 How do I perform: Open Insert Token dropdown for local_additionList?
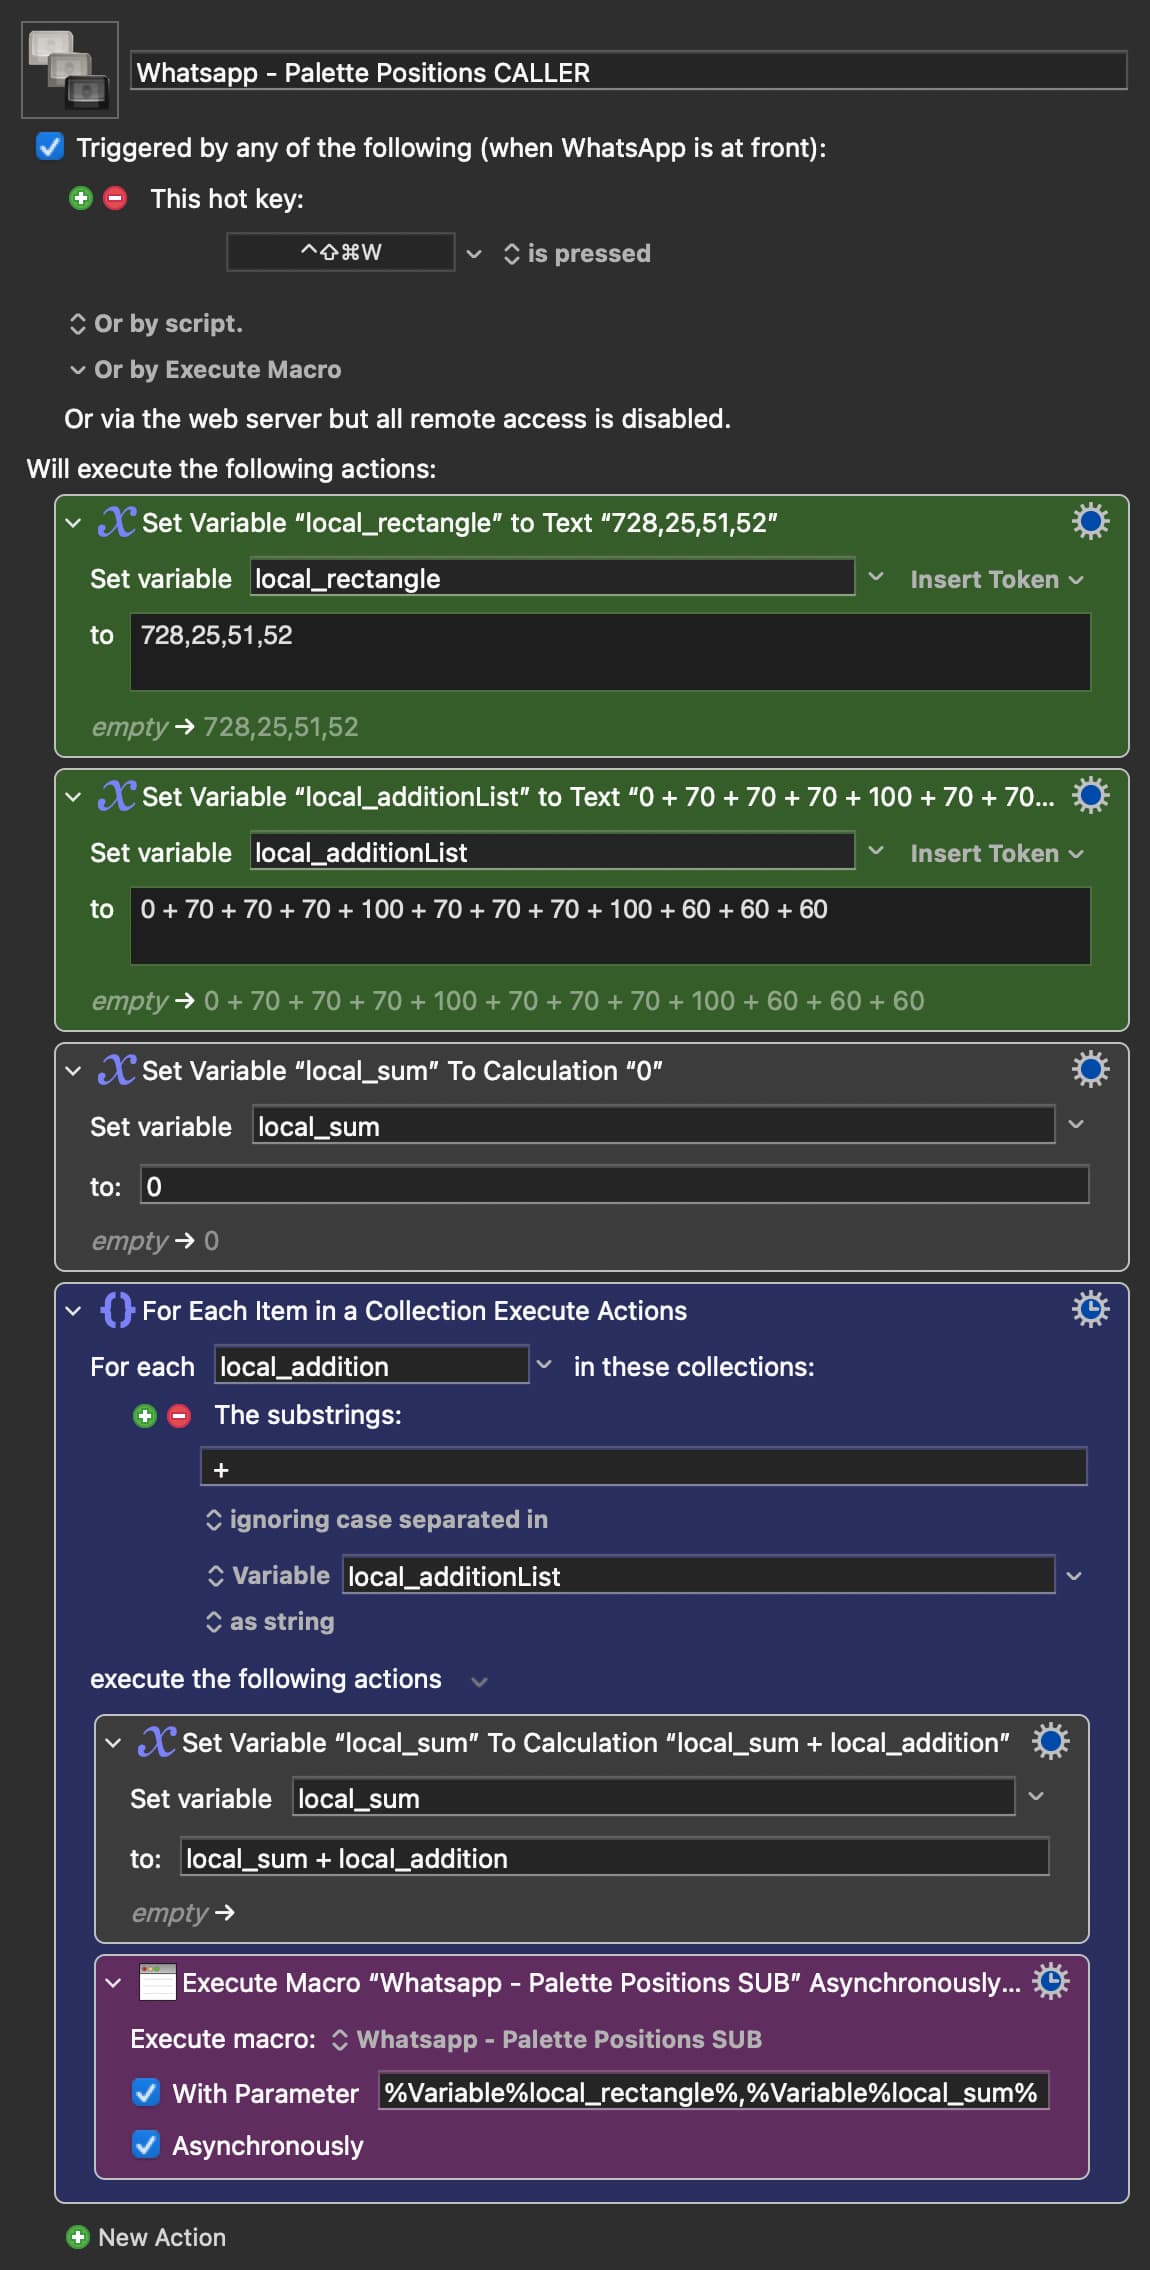(996, 853)
